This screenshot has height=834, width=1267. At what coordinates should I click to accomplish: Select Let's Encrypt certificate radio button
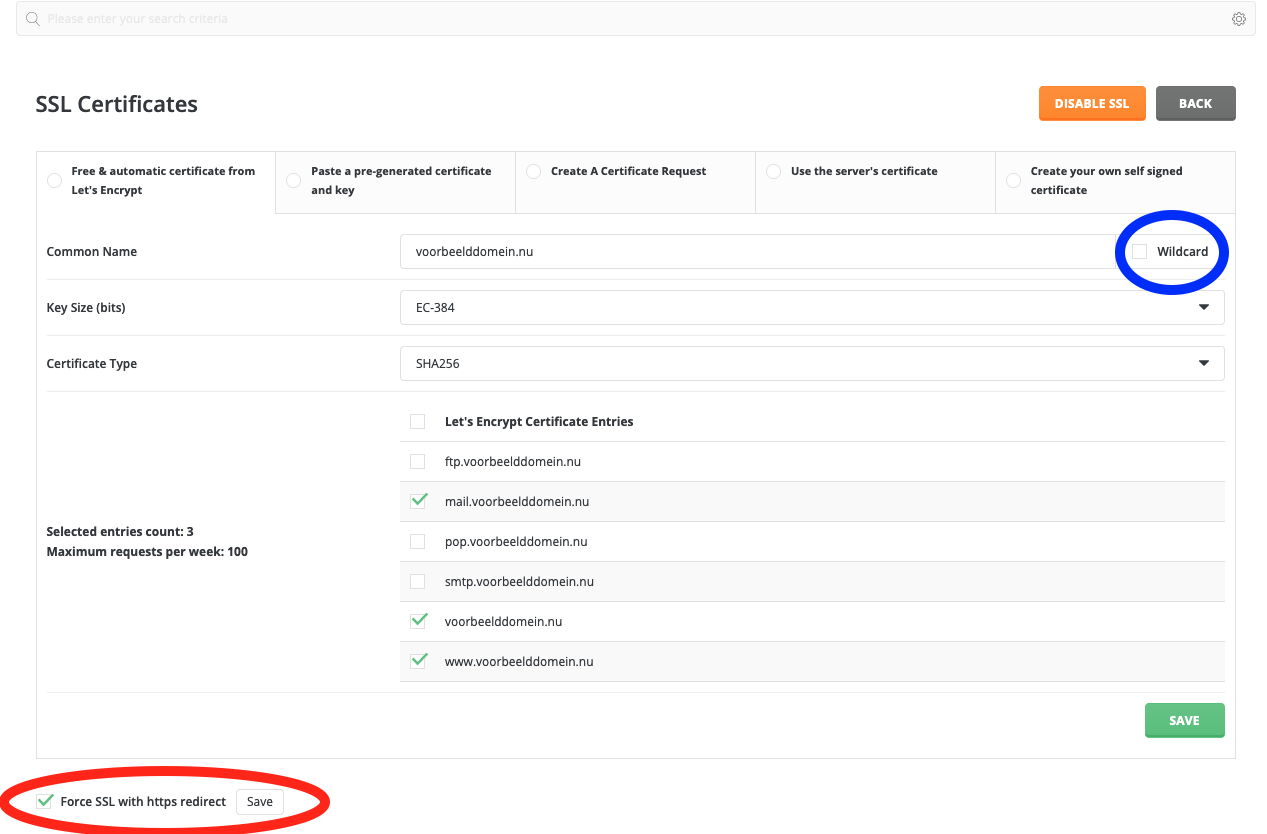coord(54,181)
